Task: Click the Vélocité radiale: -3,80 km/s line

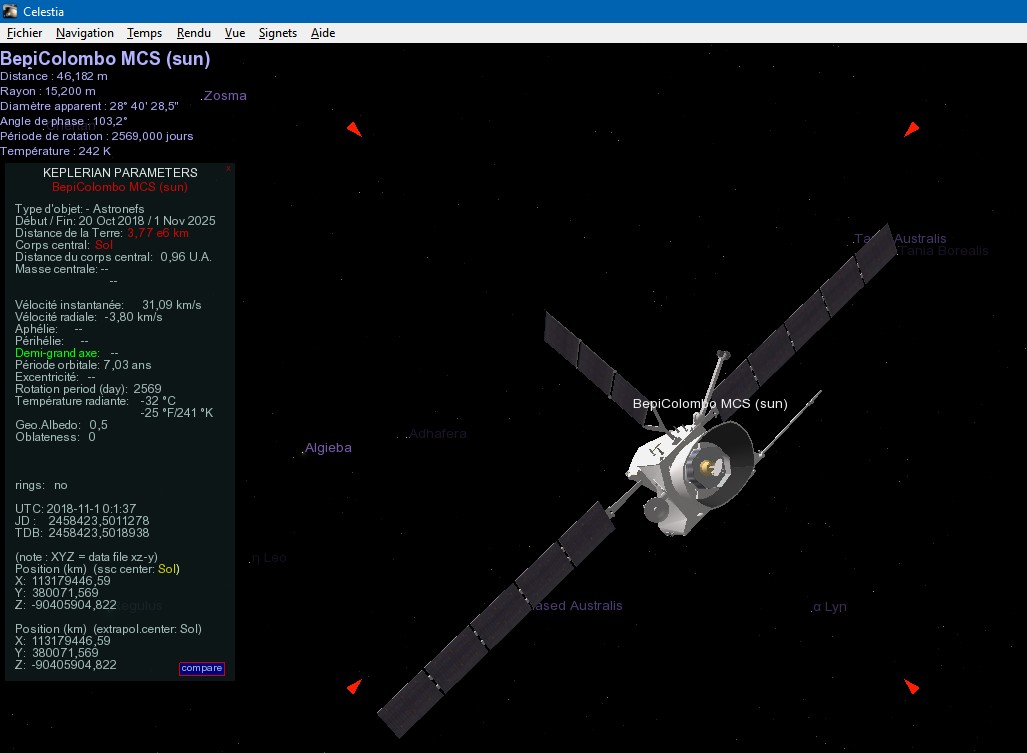Action: [88, 317]
